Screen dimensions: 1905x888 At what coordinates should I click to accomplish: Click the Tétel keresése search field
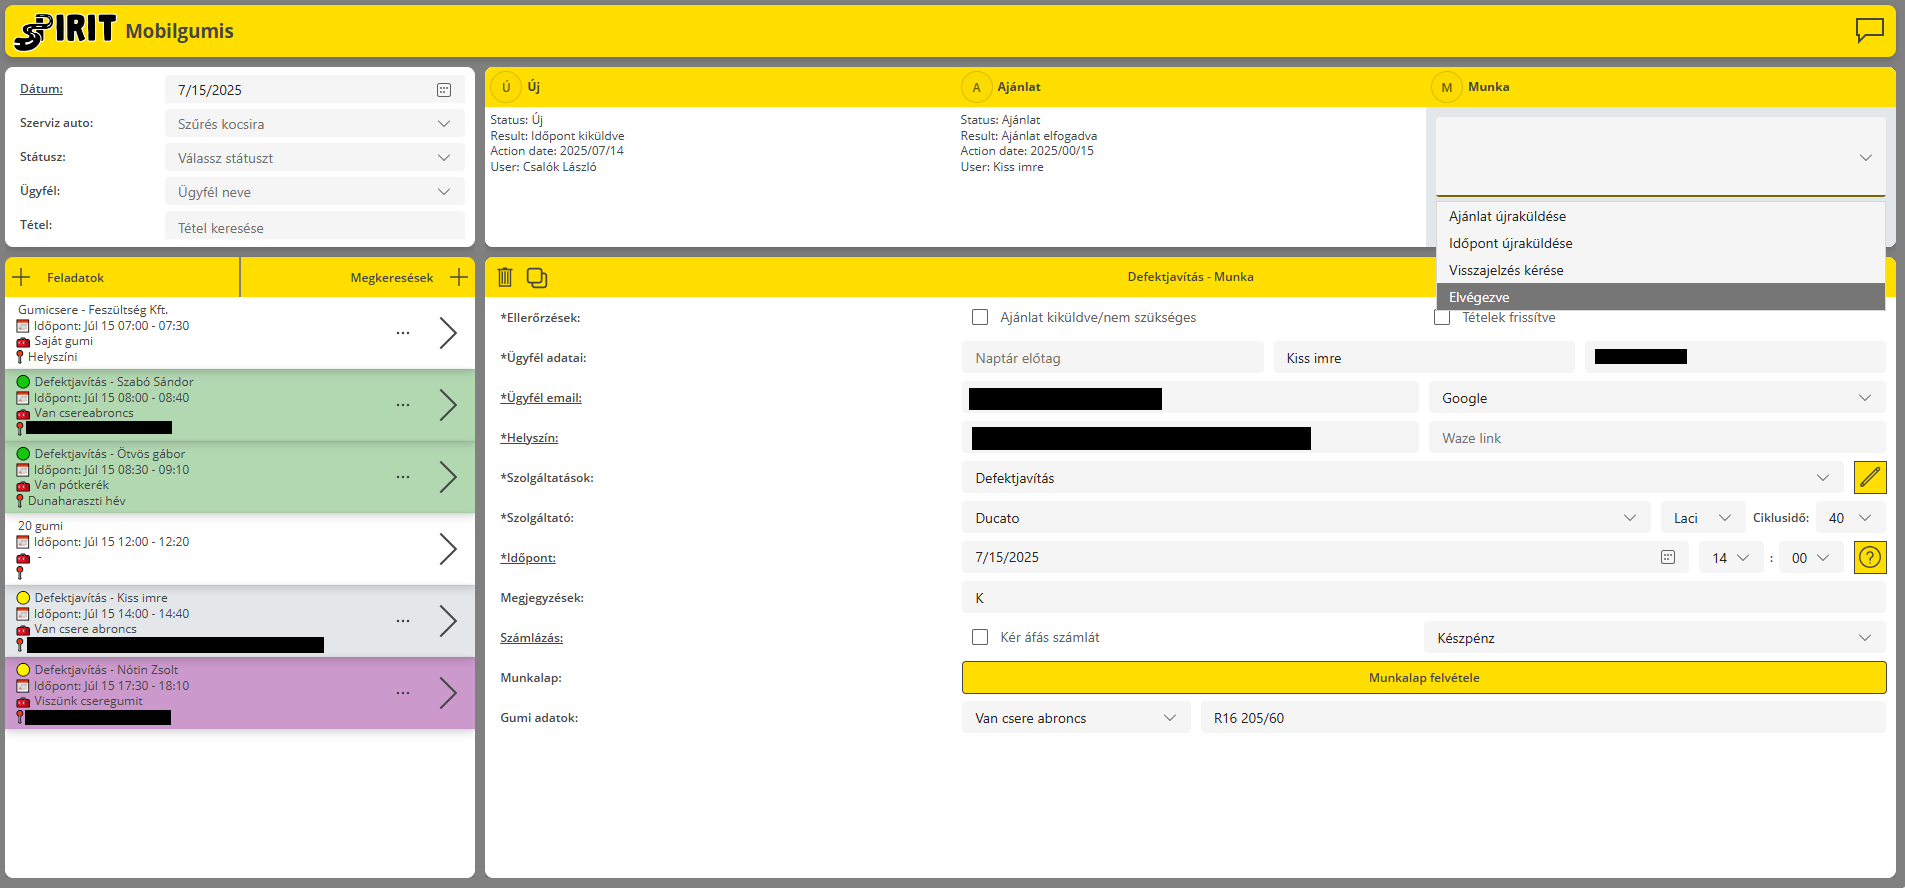(x=315, y=228)
